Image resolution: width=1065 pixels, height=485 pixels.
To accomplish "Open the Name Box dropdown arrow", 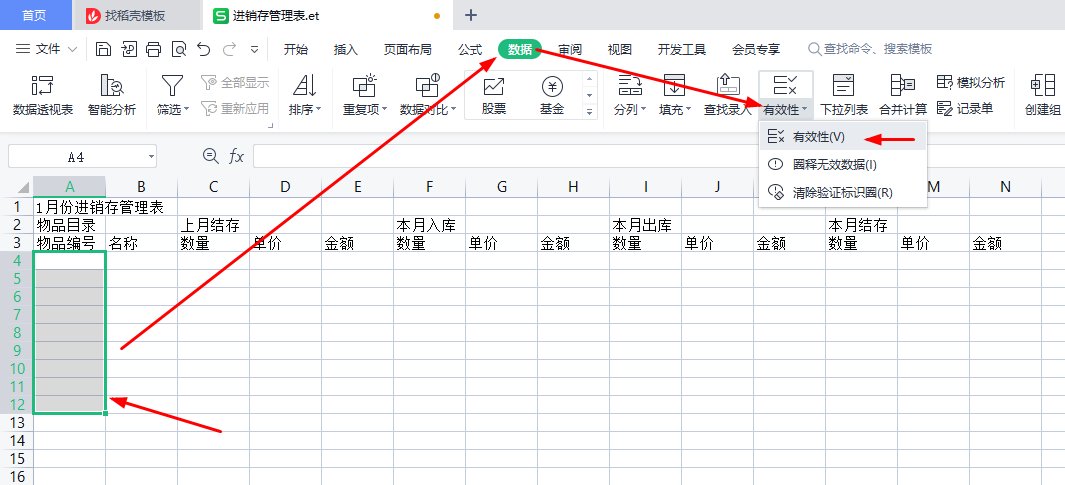I will pos(151,157).
